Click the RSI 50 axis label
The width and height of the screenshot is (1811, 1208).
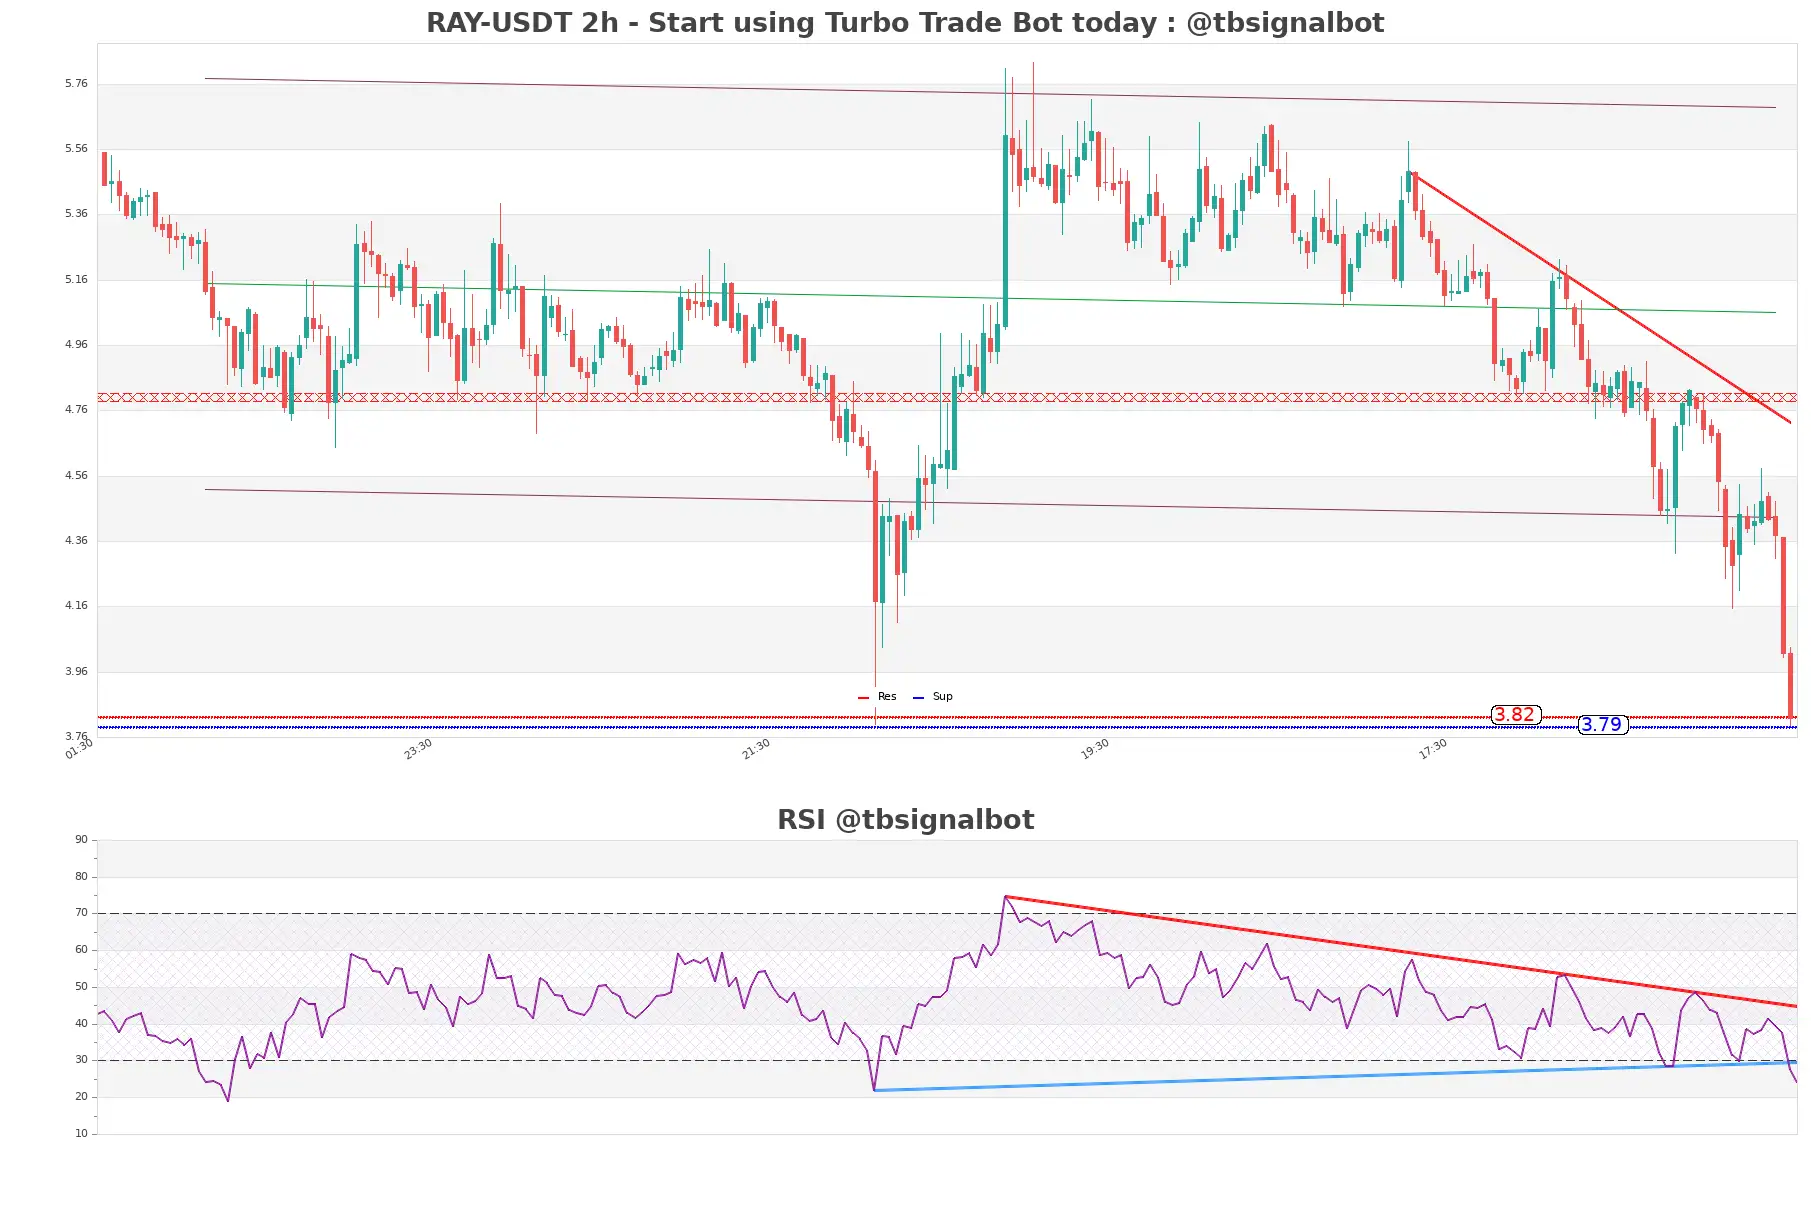point(81,986)
